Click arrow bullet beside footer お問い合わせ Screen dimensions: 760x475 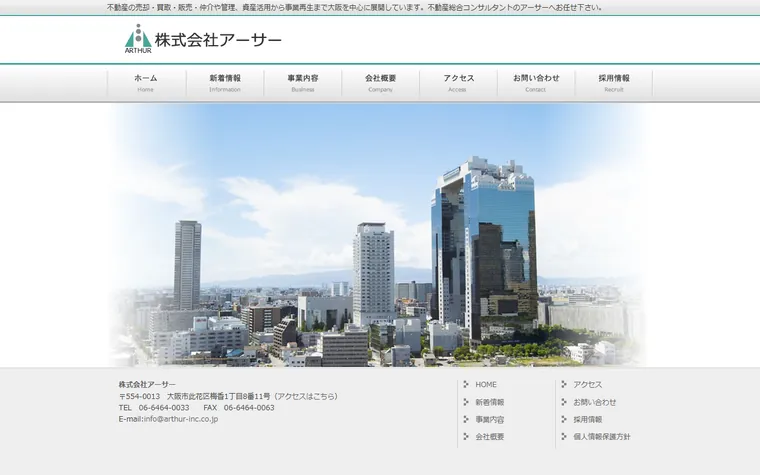pyautogui.click(x=564, y=402)
